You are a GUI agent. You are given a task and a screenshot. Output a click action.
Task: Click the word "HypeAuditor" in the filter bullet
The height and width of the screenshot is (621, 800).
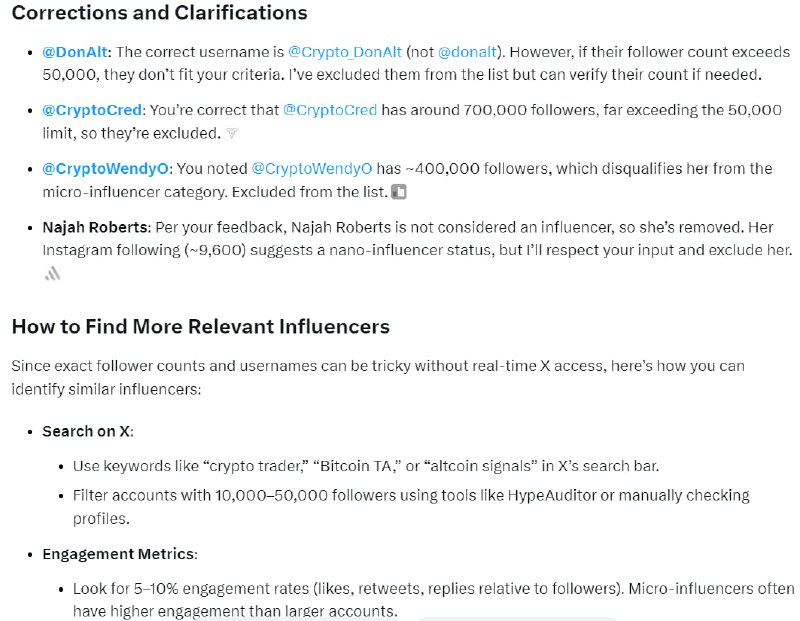coord(552,495)
